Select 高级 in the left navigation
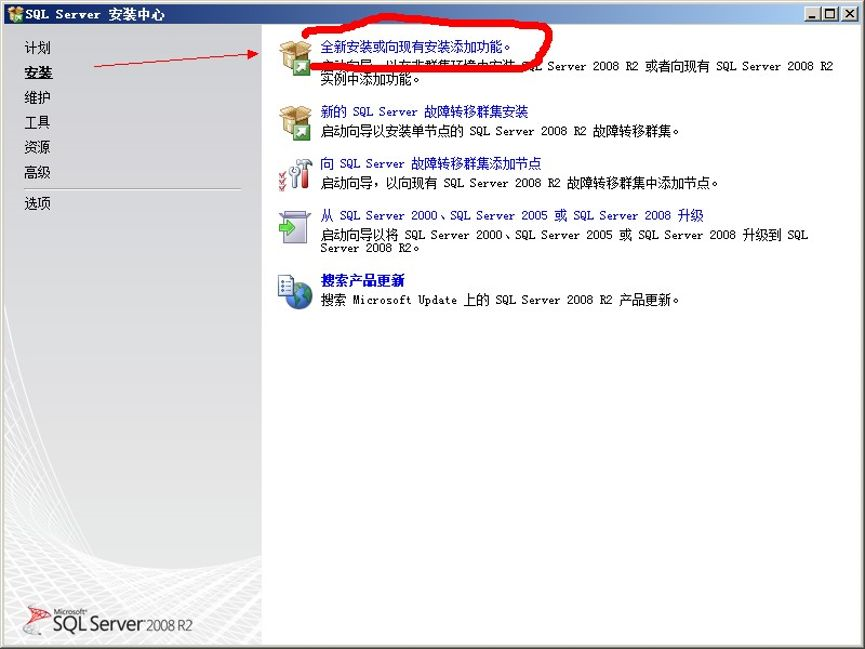Screen dimensions: 865x649 [37, 172]
